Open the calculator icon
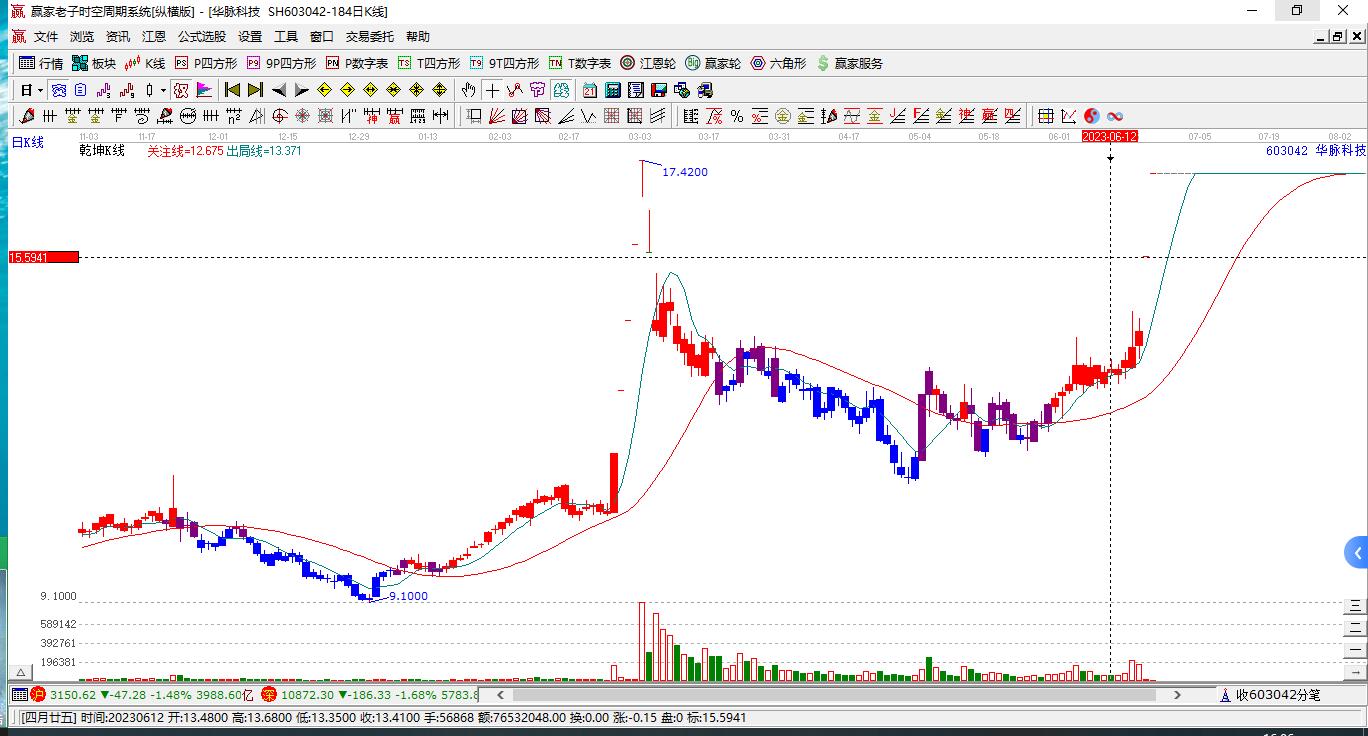The image size is (1368, 736). pyautogui.click(x=612, y=90)
